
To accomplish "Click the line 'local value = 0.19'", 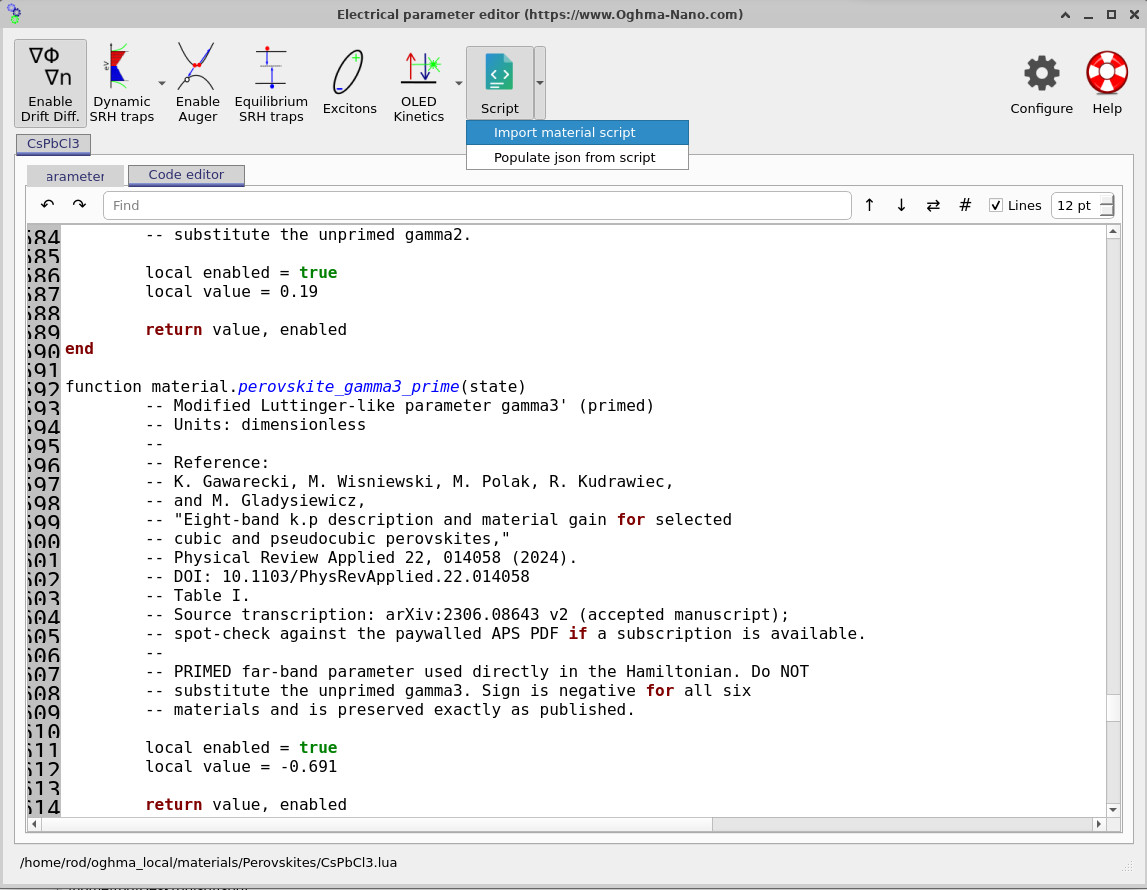I will (231, 291).
